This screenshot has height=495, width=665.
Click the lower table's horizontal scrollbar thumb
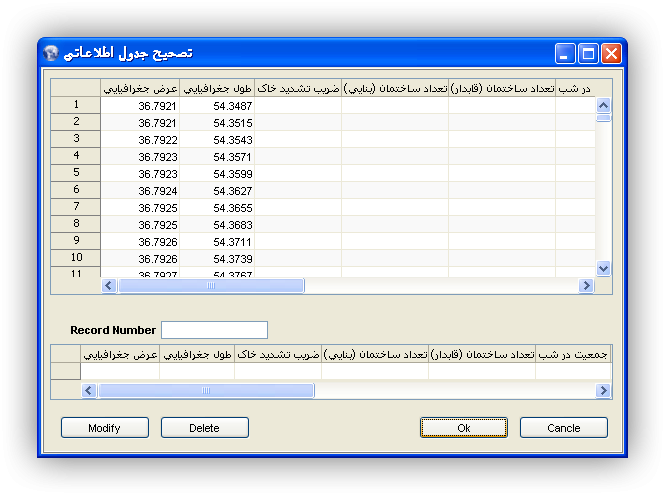[205, 391]
